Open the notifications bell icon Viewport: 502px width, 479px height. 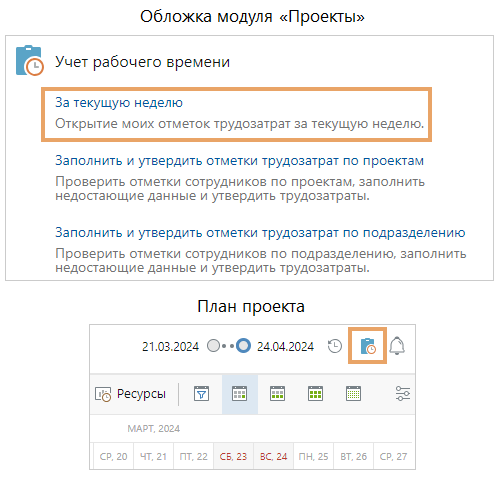(x=397, y=346)
